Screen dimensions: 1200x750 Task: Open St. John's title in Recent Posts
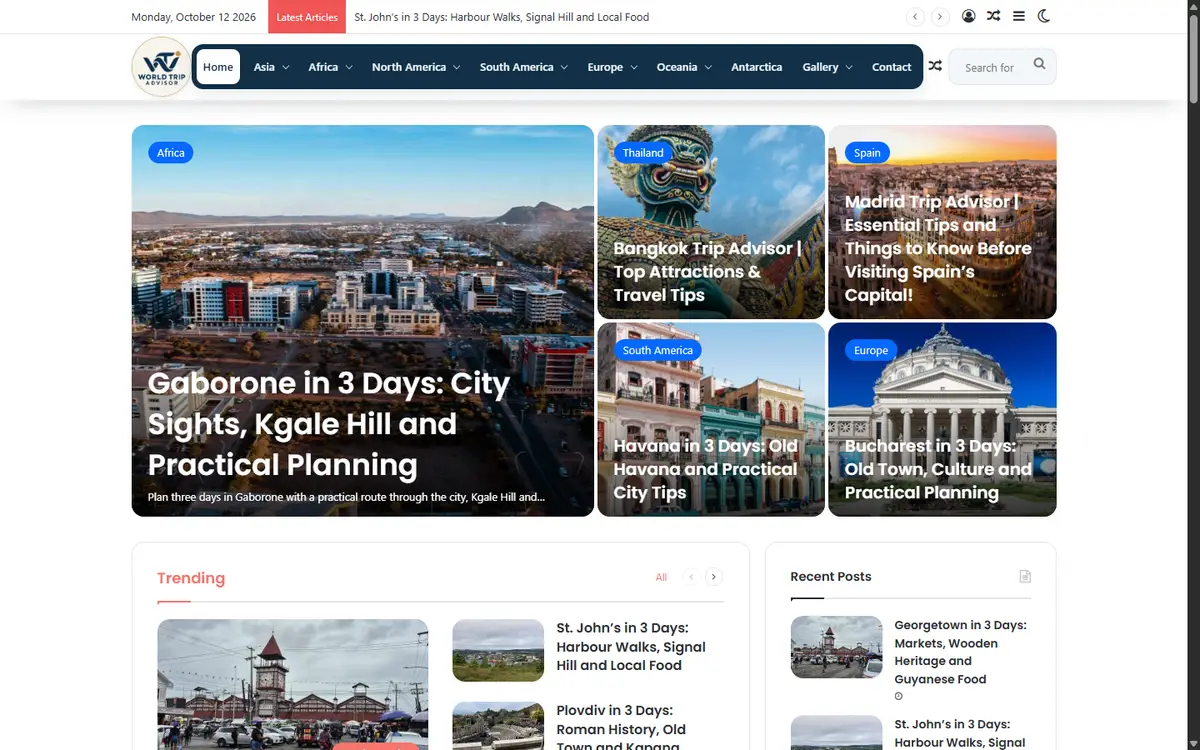[x=960, y=733]
